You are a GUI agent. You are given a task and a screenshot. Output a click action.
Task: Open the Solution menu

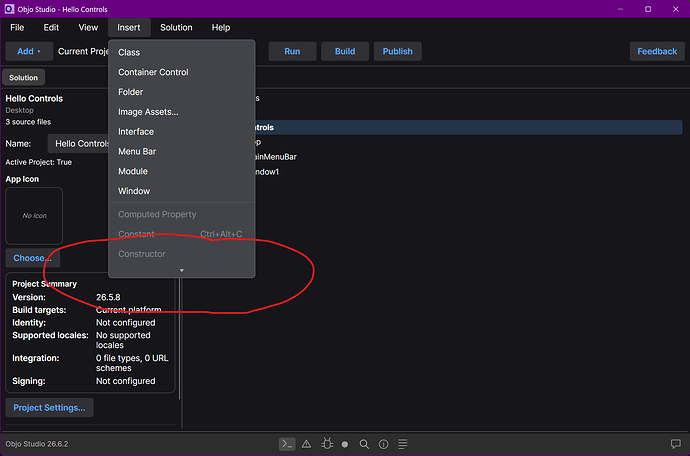click(x=176, y=27)
